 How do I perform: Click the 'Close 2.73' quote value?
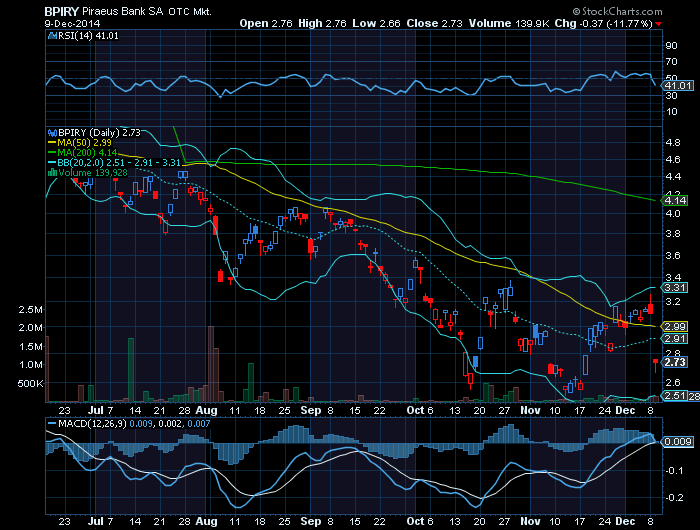tap(434, 24)
